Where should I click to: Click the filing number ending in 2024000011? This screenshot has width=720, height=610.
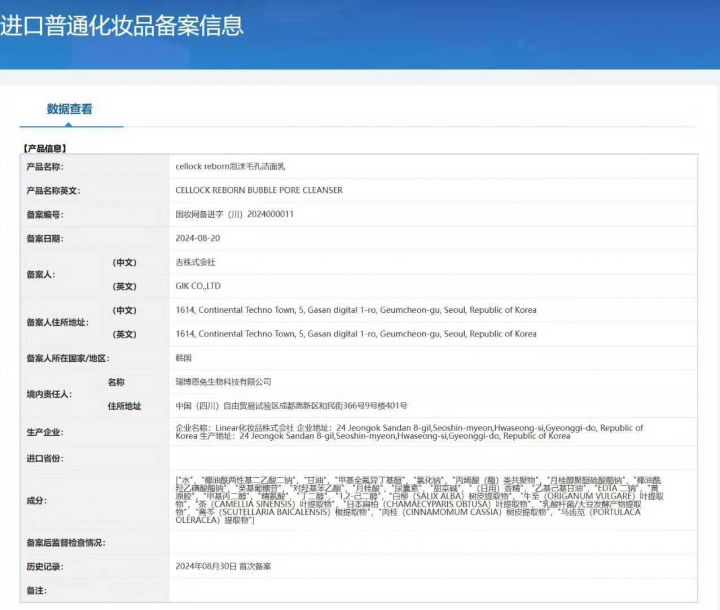234,214
